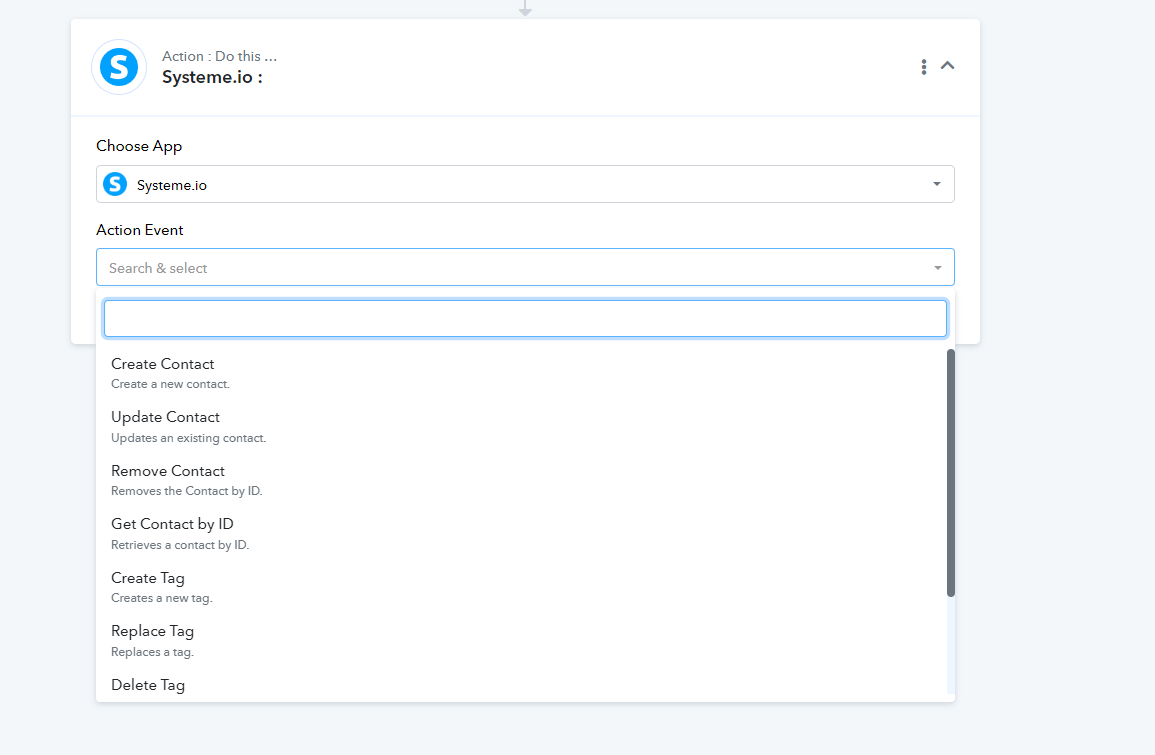Click the large Systeme.io logo in header
The image size is (1155, 755).
coord(119,67)
